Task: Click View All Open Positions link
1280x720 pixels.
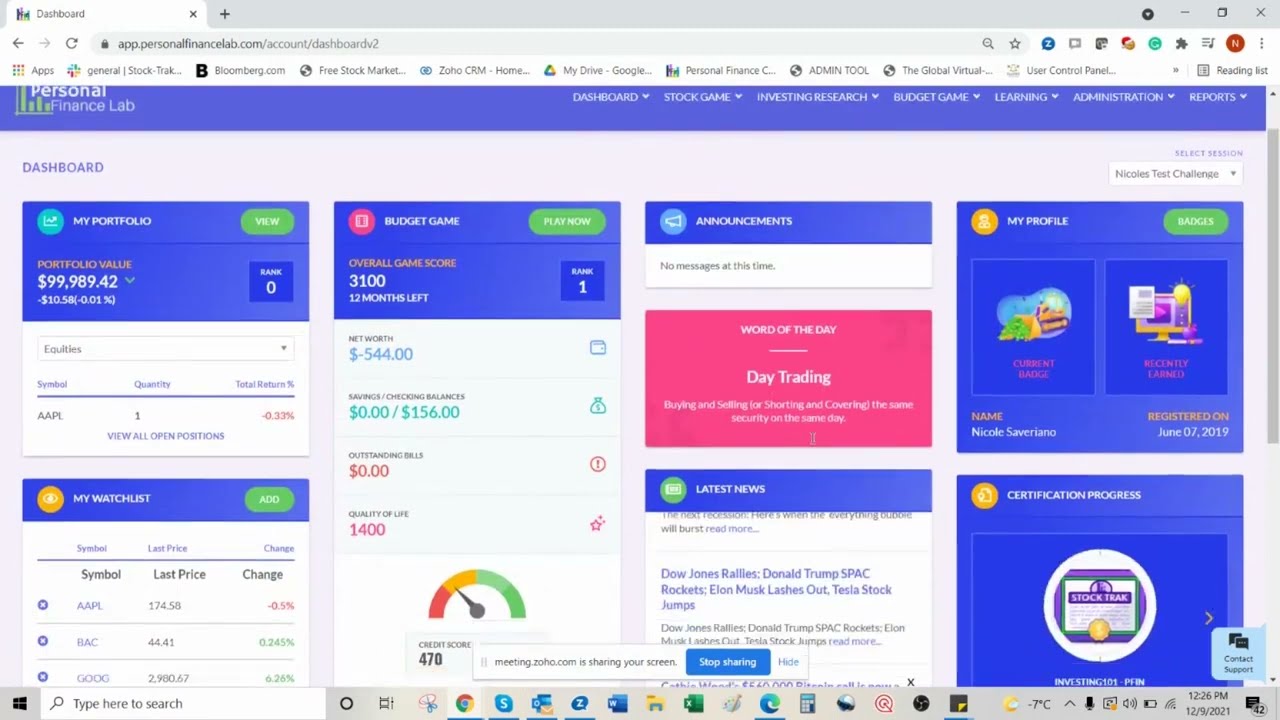Action: (166, 436)
